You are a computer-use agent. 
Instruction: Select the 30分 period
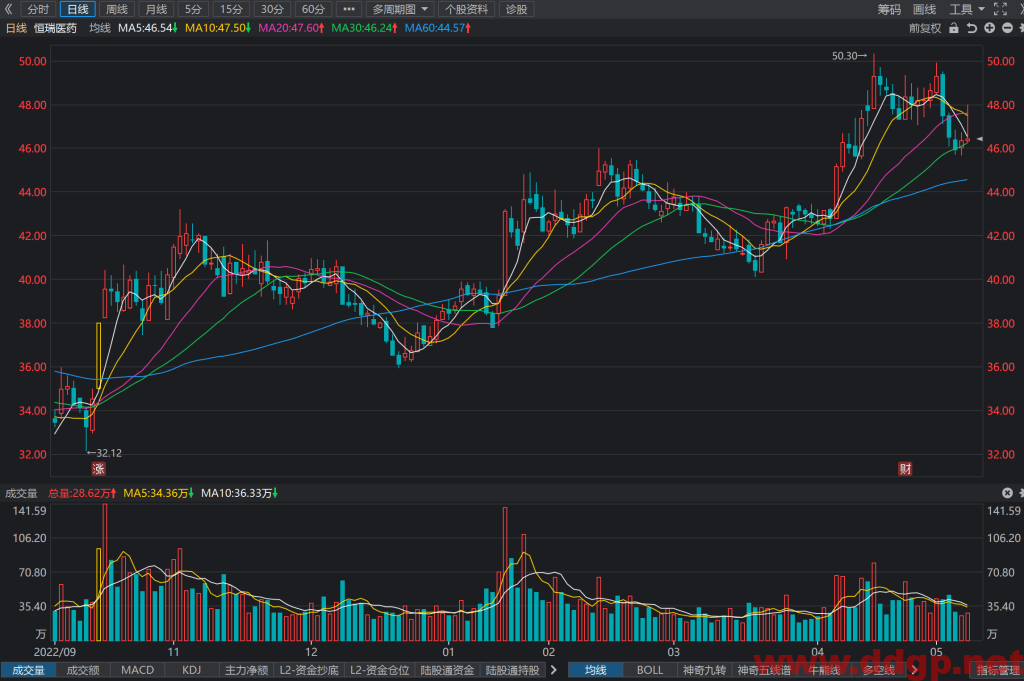tap(272, 9)
